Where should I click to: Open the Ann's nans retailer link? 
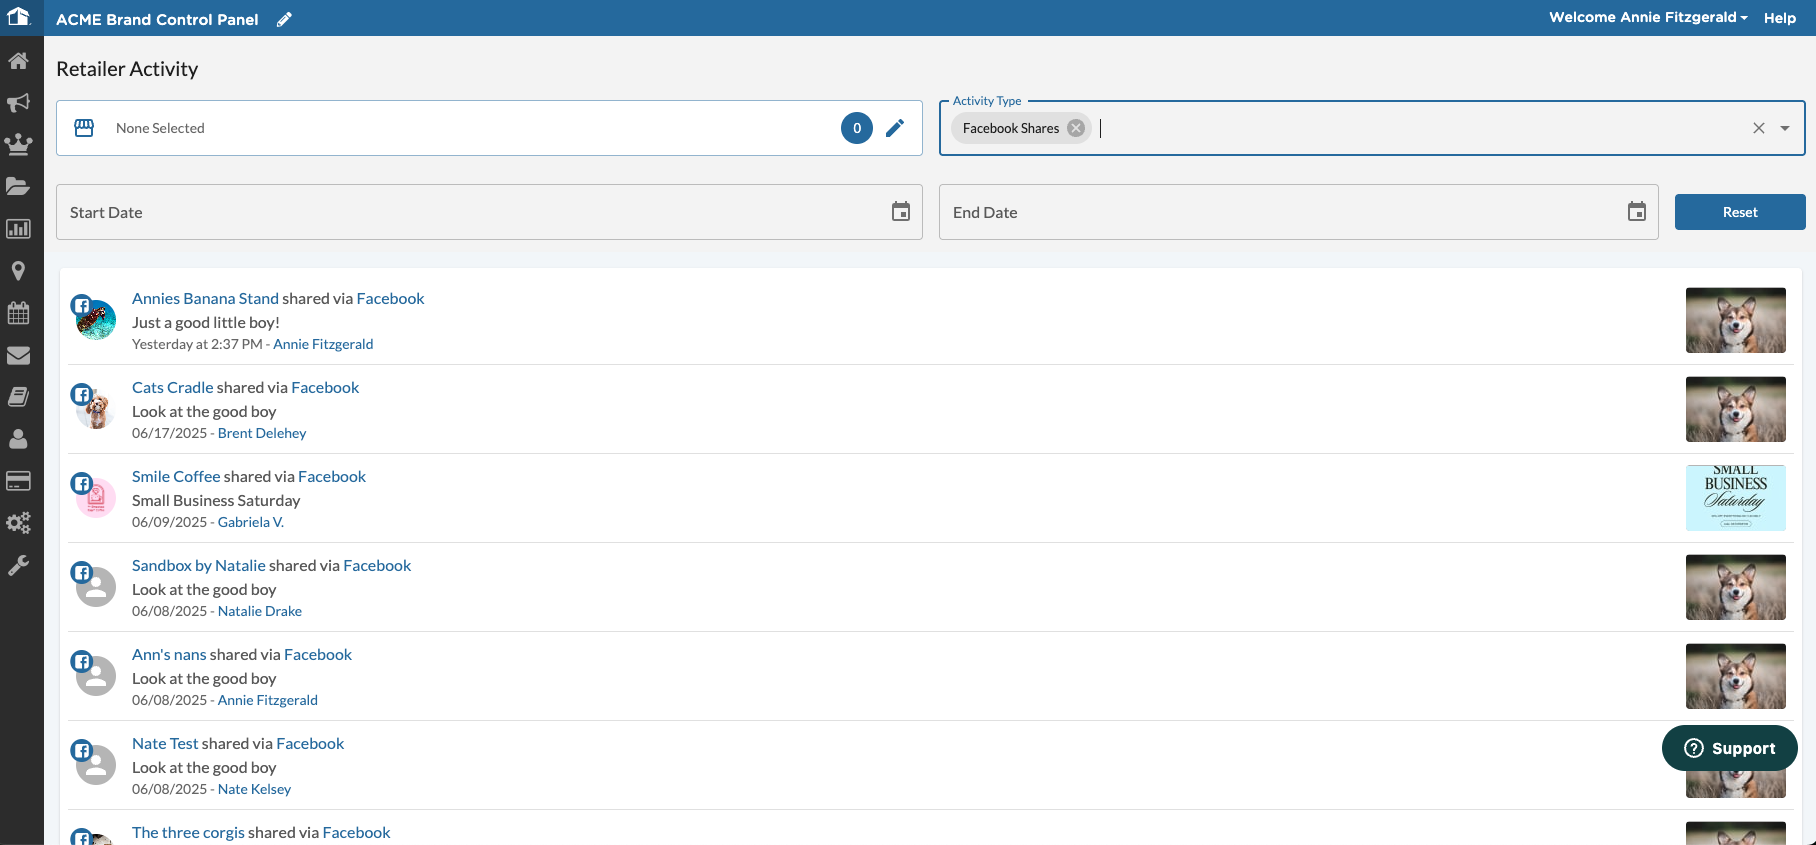[x=169, y=654]
